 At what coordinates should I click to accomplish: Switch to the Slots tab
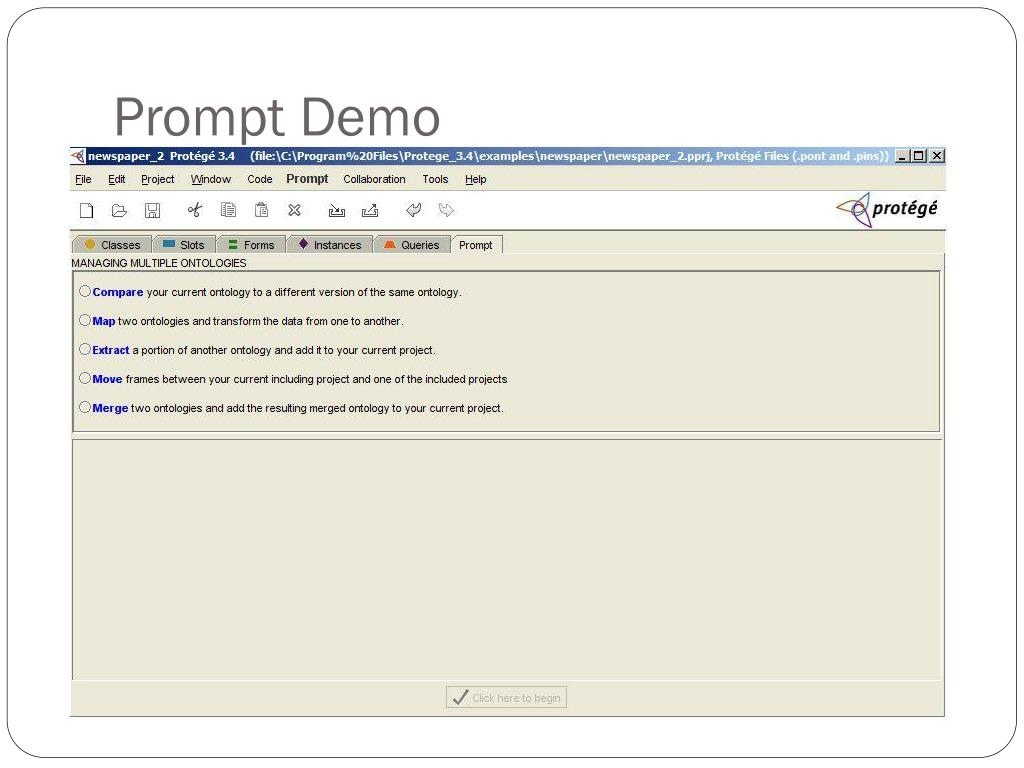point(184,244)
